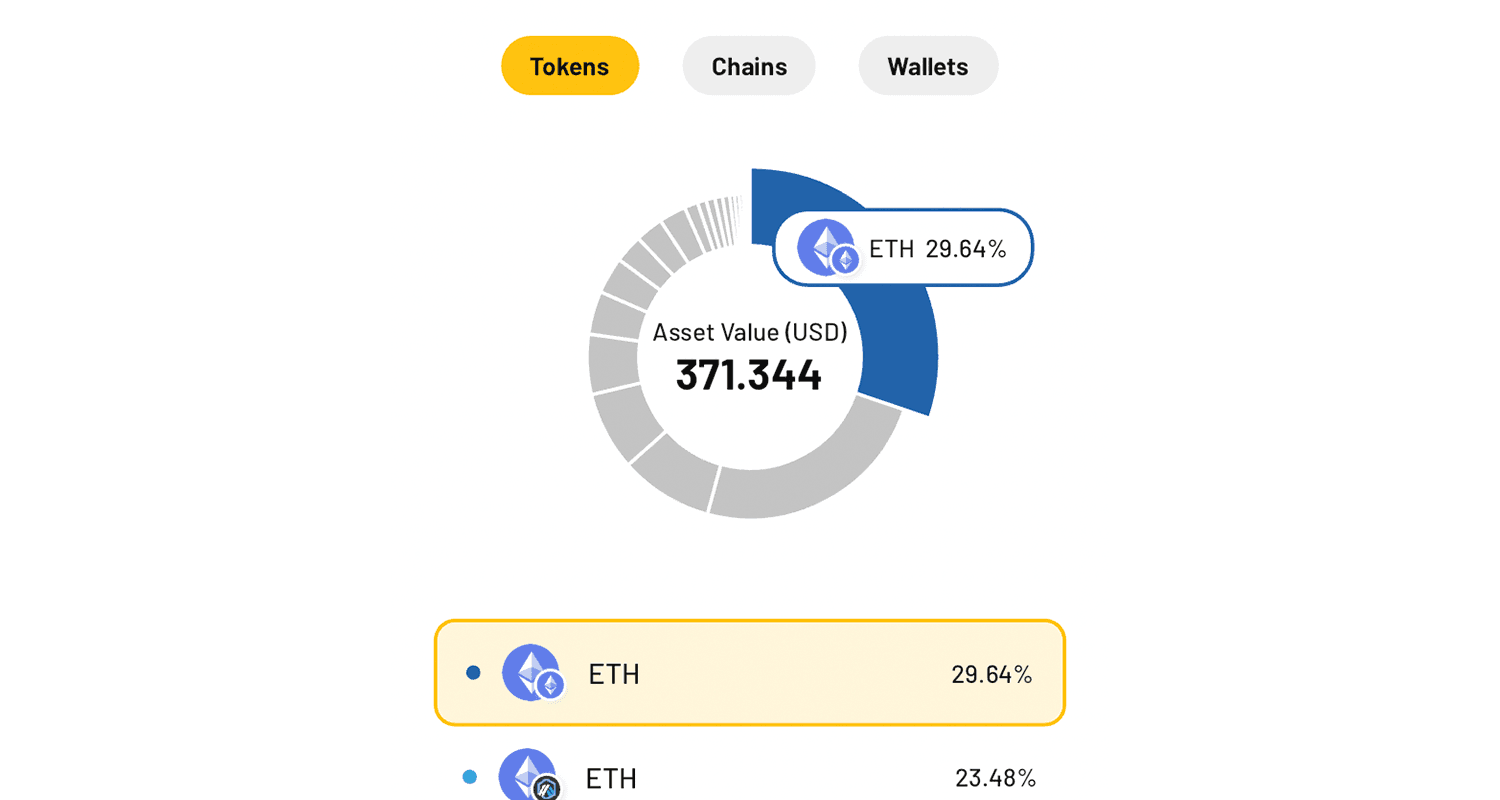Click the 29.64% value in the highlighted row

click(x=991, y=674)
